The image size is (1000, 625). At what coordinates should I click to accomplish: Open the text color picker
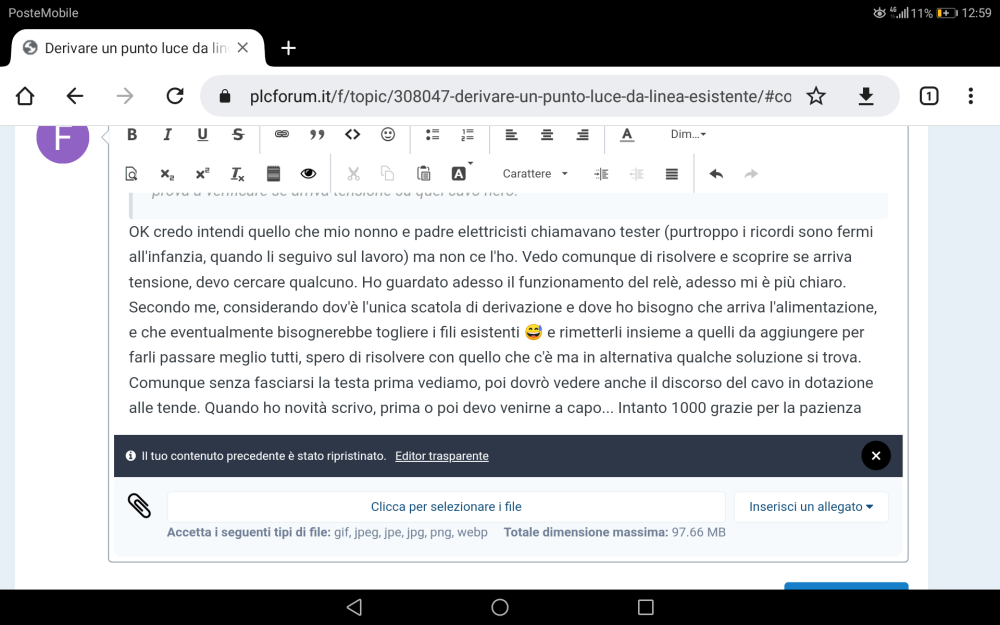pos(624,134)
